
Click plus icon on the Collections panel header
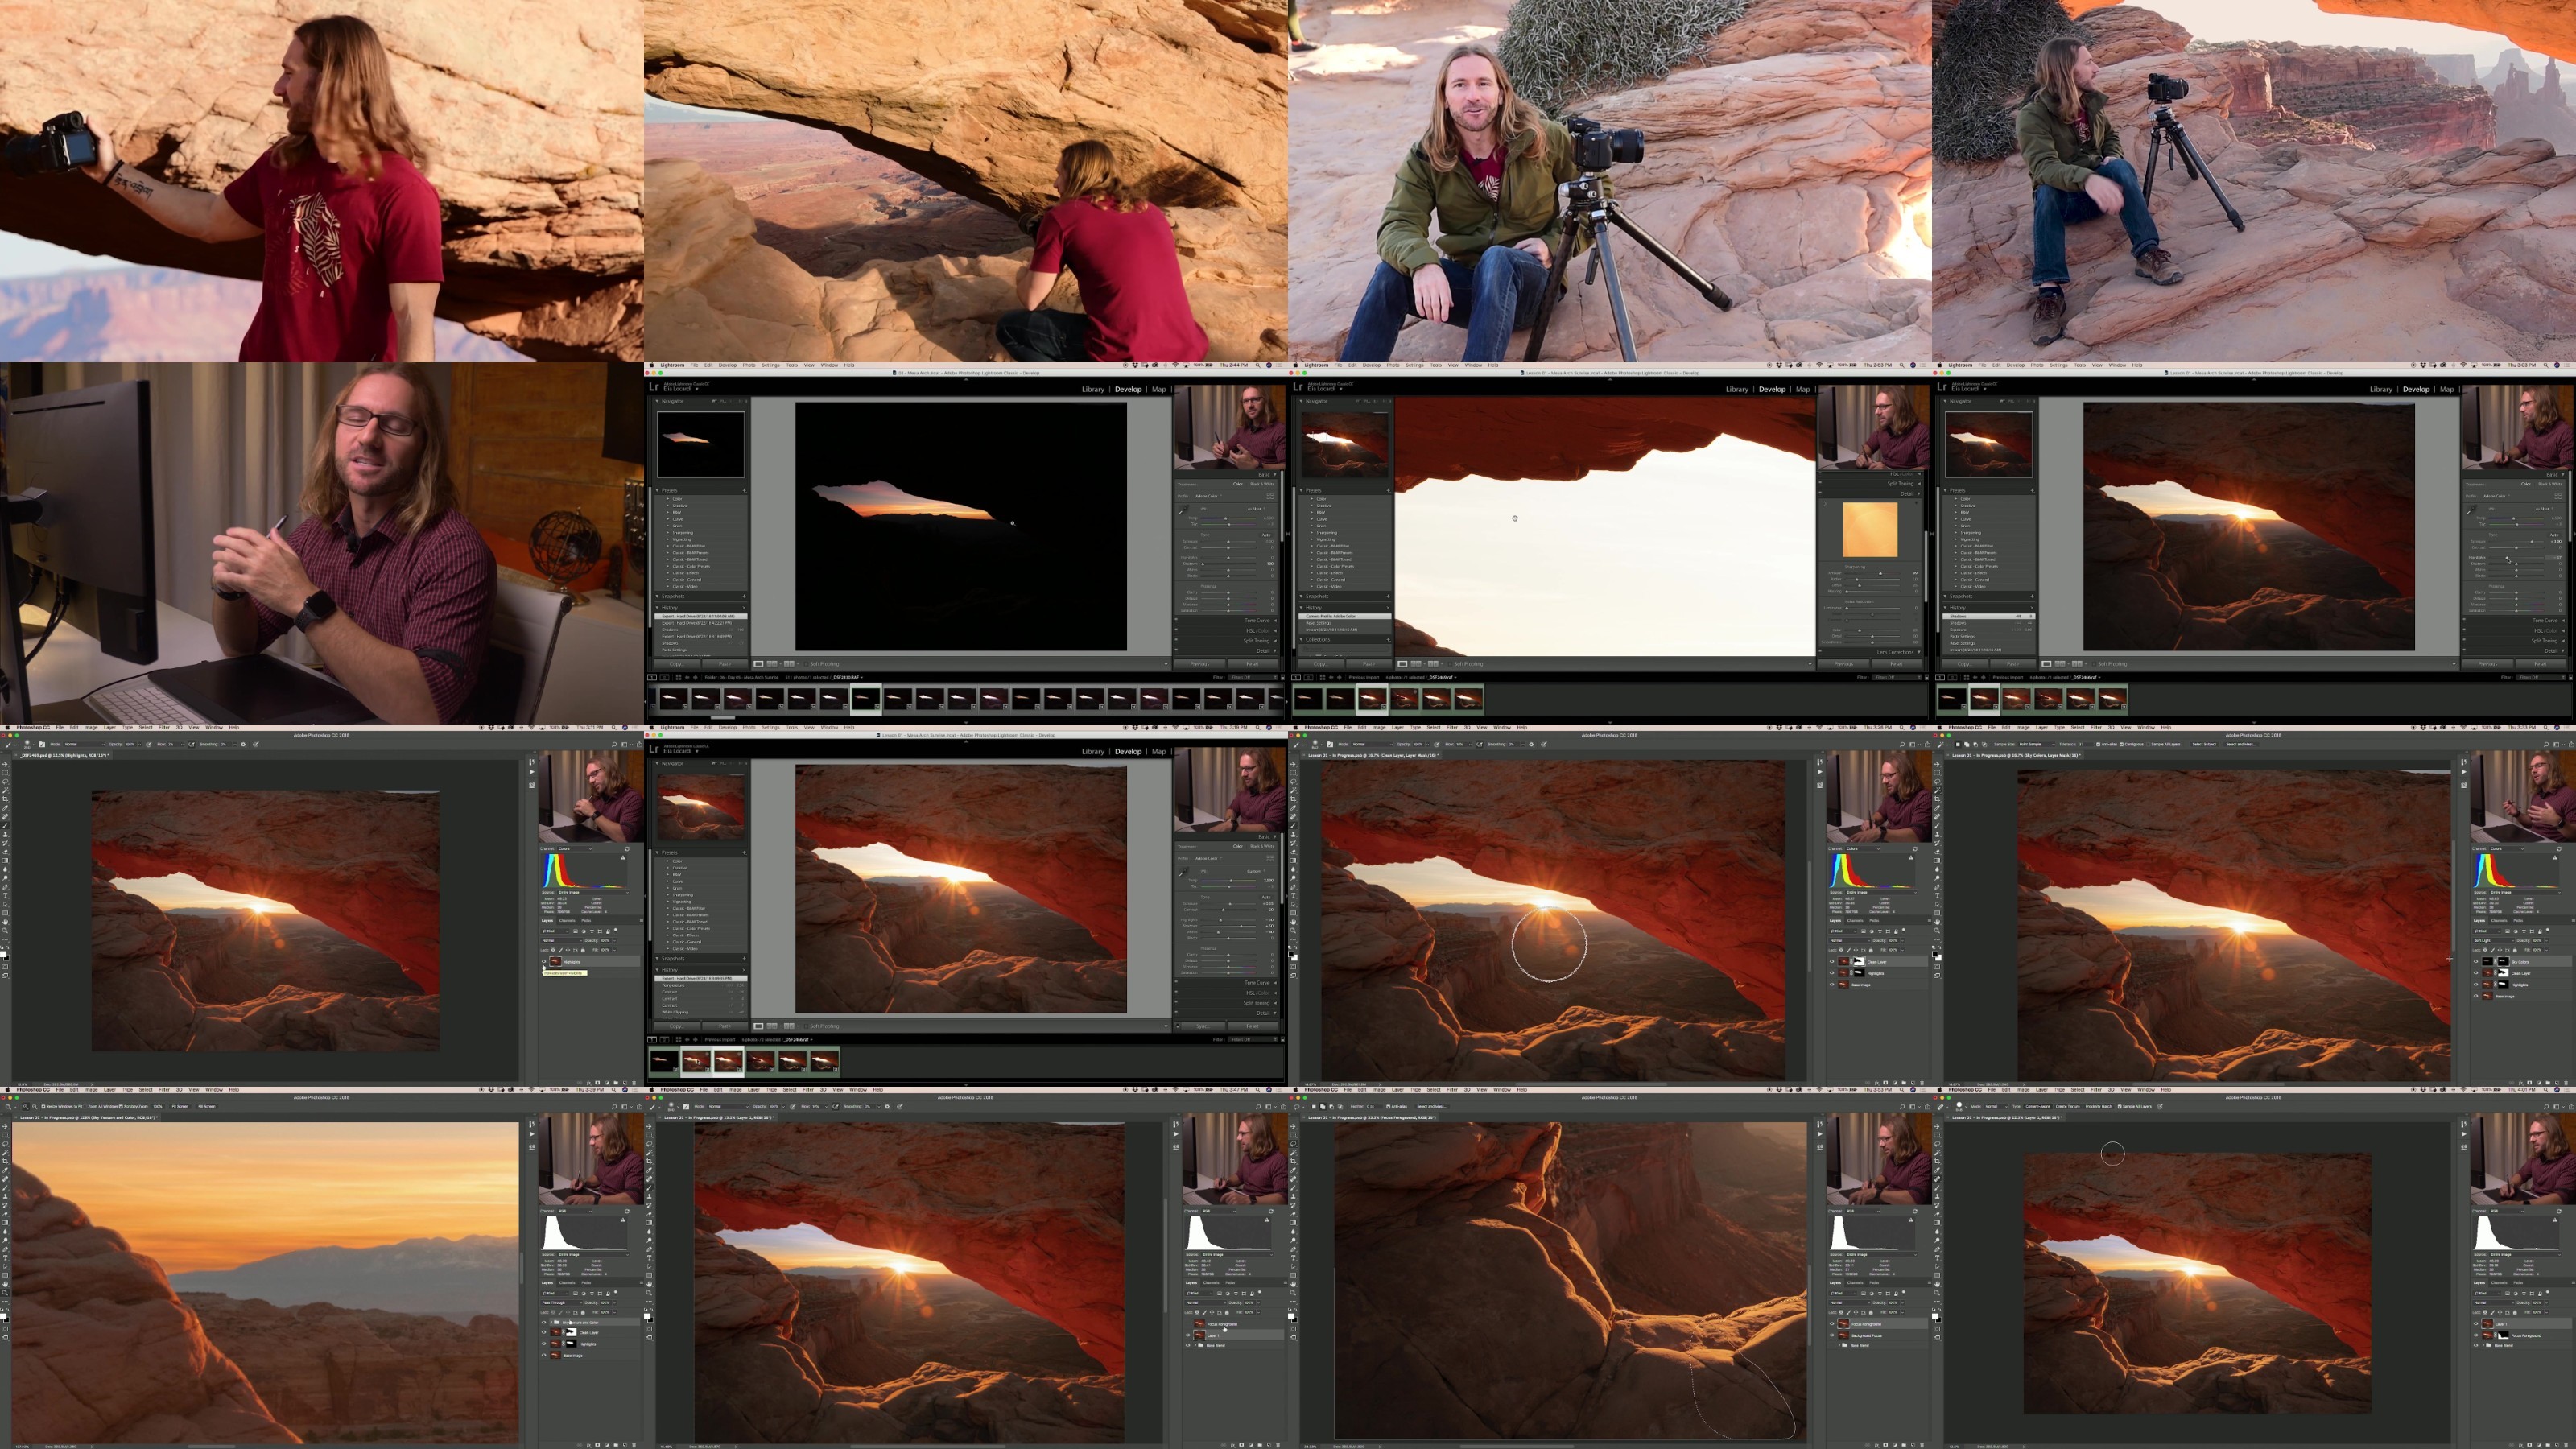point(1389,640)
